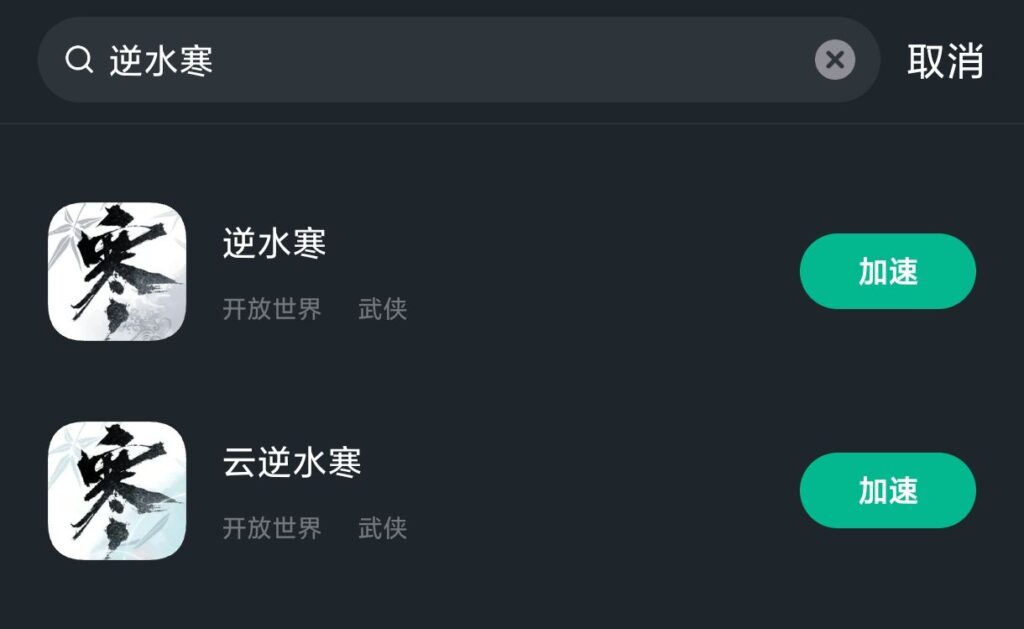
Task: Select the 武侠 tag under 云逆水寒
Action: click(383, 528)
